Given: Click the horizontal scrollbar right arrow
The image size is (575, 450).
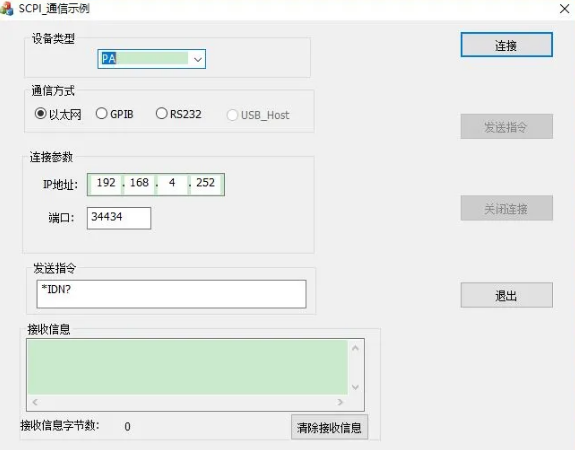Looking at the screenshot, I should 340,402.
